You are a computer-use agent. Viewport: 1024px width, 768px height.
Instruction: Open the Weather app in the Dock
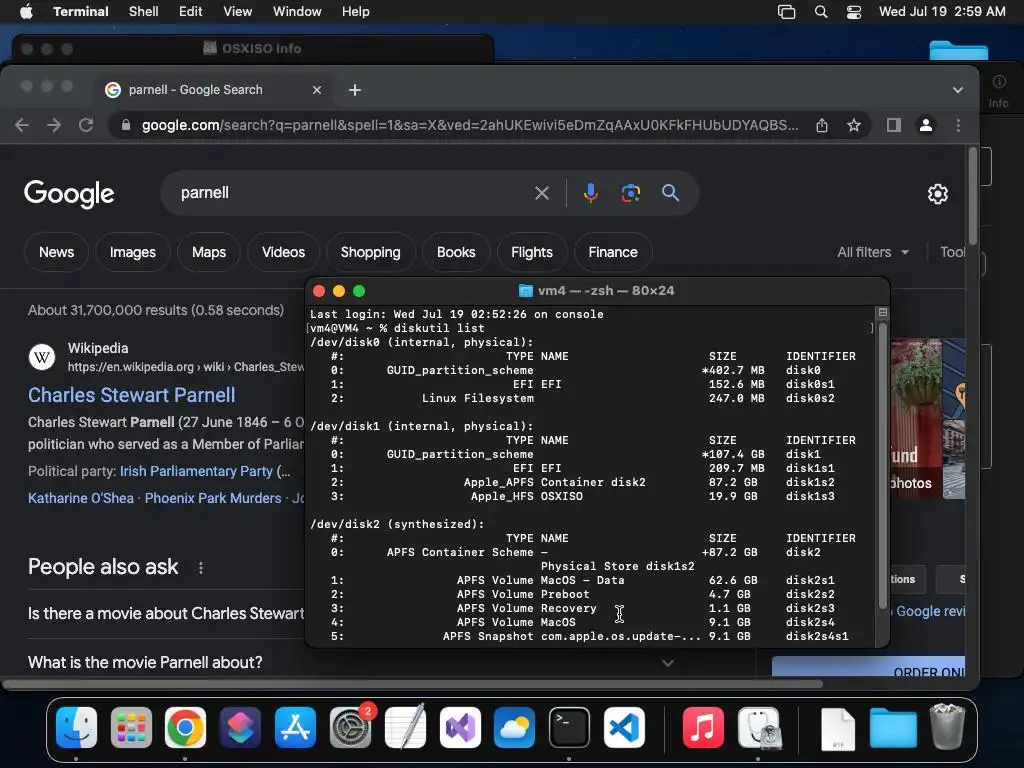tap(515, 728)
